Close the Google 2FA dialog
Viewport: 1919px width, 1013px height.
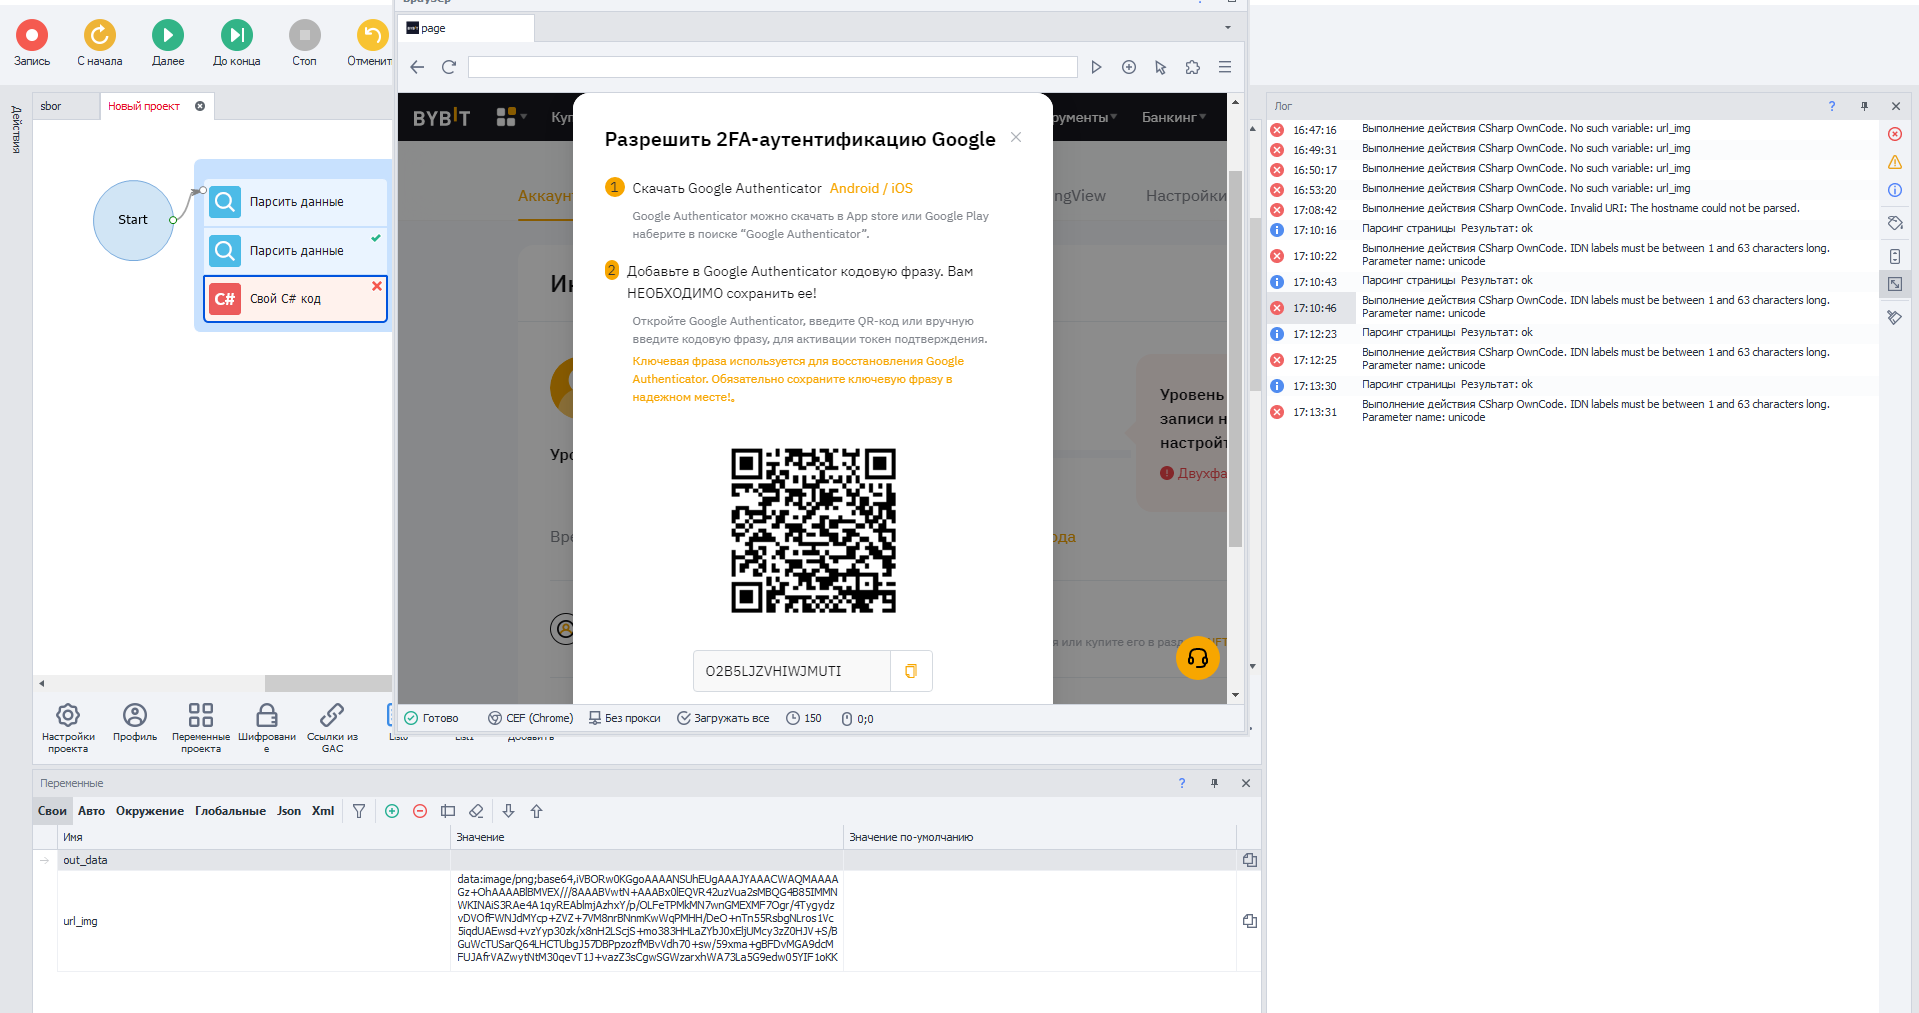pyautogui.click(x=1016, y=137)
